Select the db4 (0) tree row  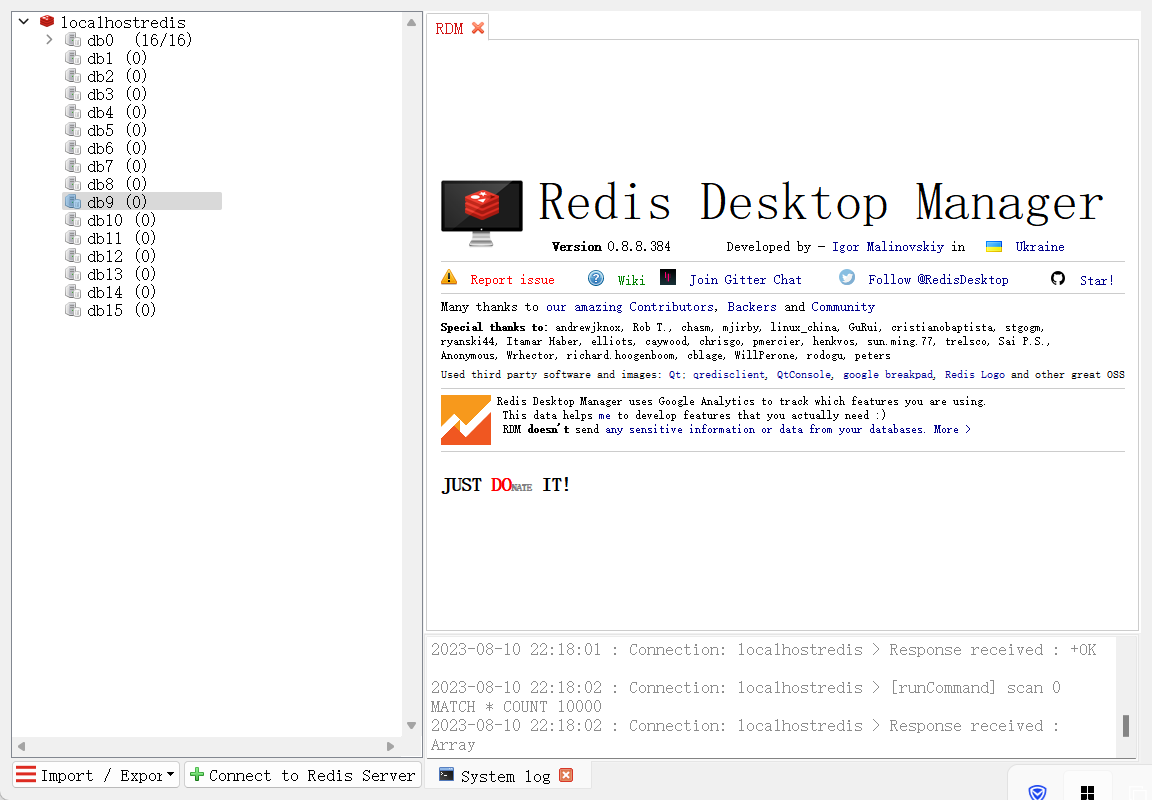(117, 112)
